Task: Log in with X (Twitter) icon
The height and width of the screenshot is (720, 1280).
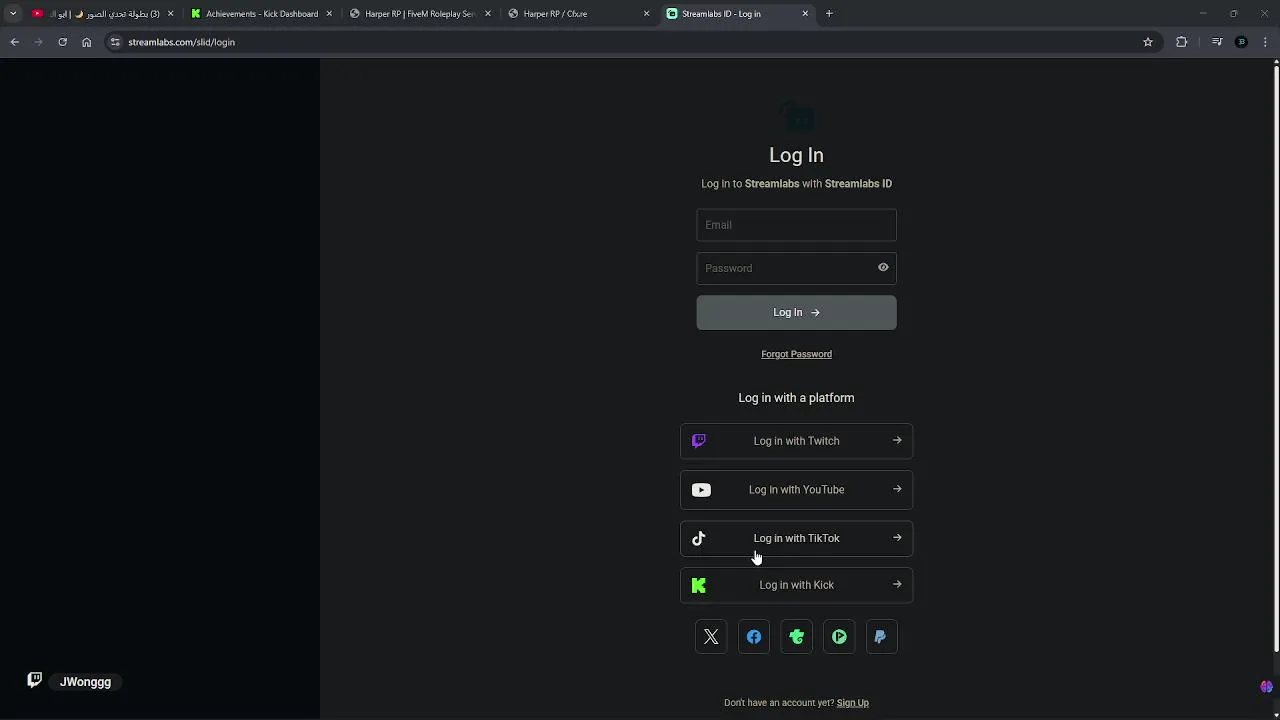Action: 711,637
